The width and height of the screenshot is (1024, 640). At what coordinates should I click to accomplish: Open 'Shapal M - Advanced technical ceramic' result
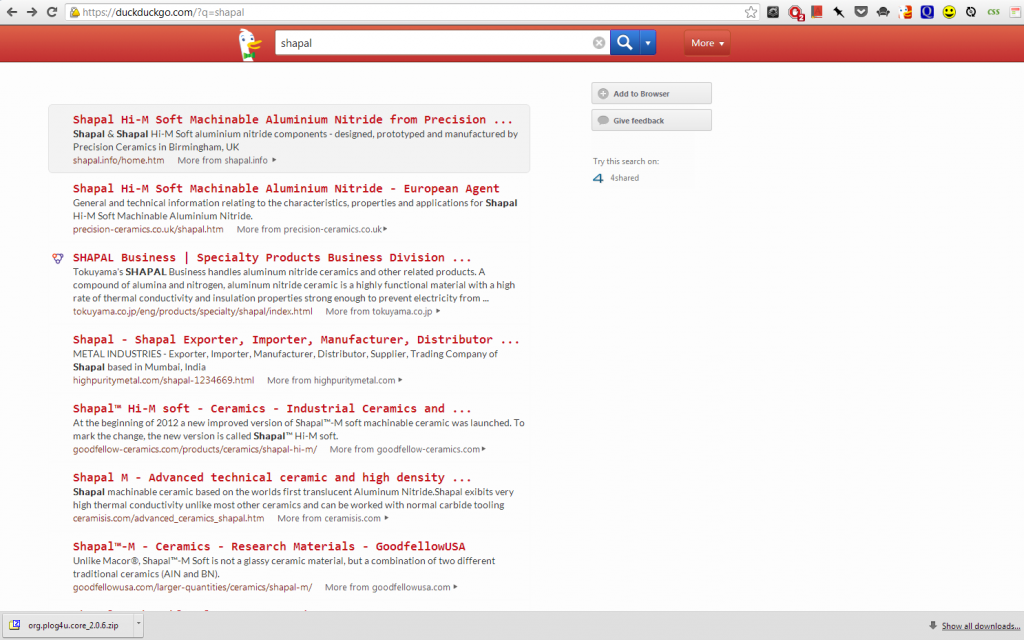[272, 478]
